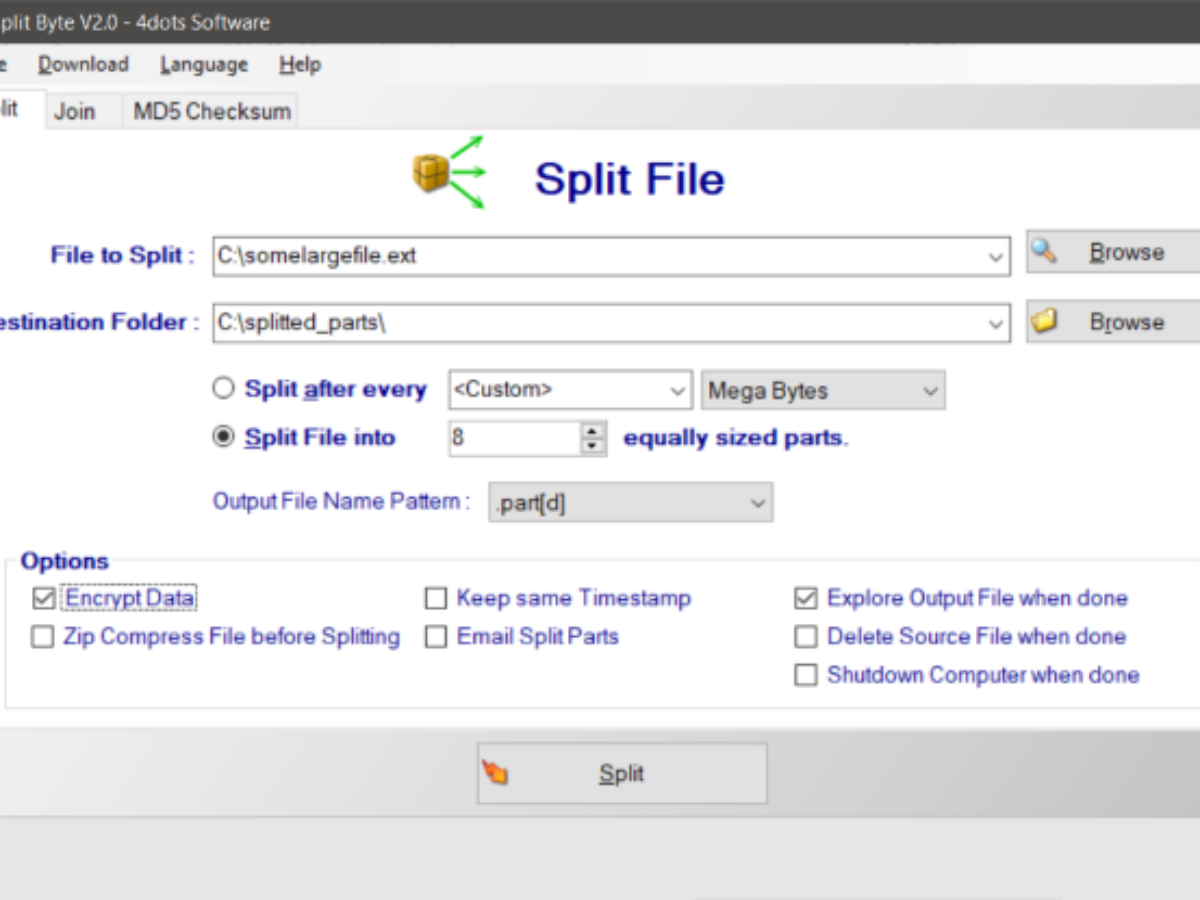Select the Split File into radio option
This screenshot has width=1200, height=900.
point(224,437)
